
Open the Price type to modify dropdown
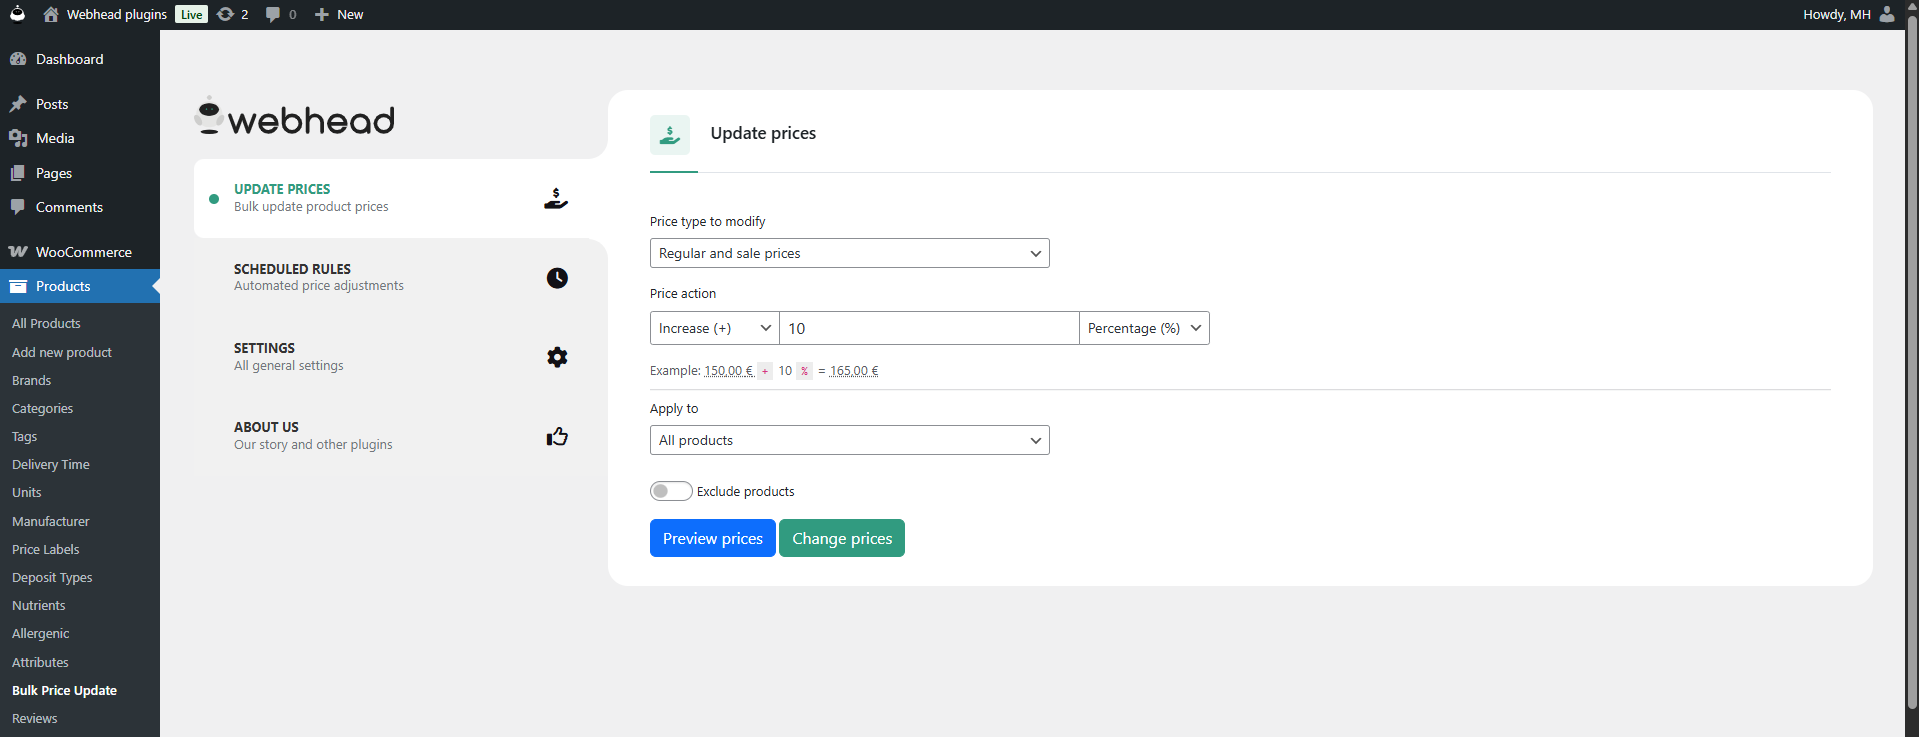pos(849,253)
